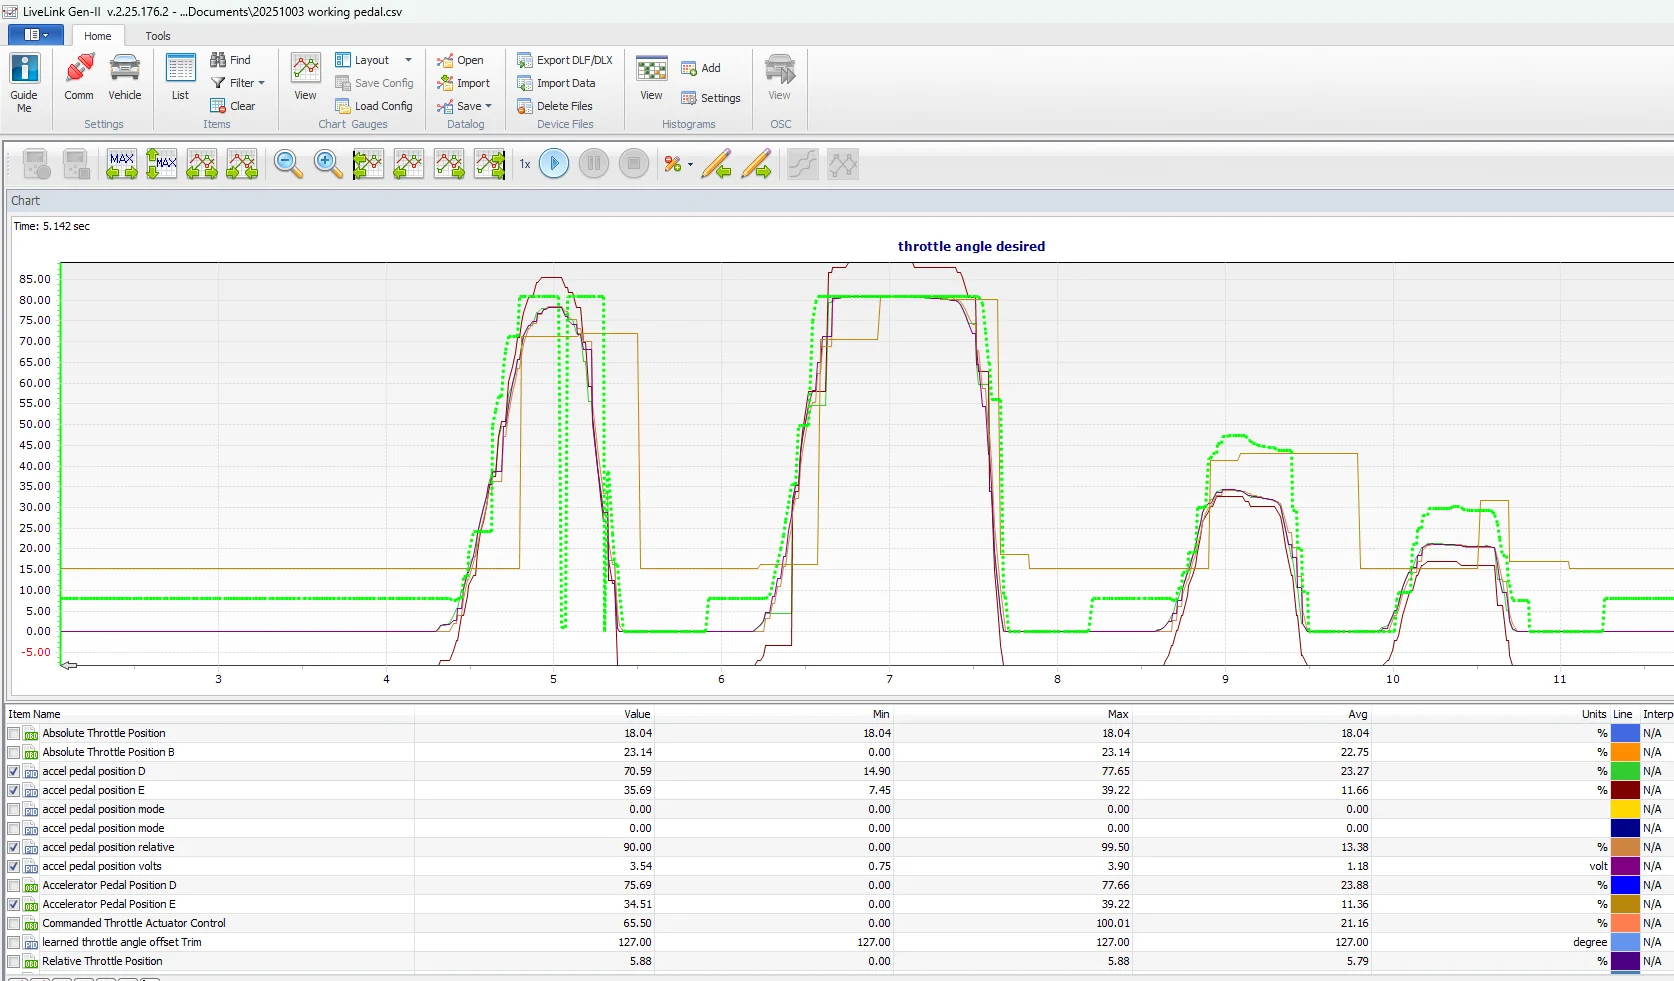Stop datalog playback
This screenshot has height=981, width=1674.
[634, 163]
